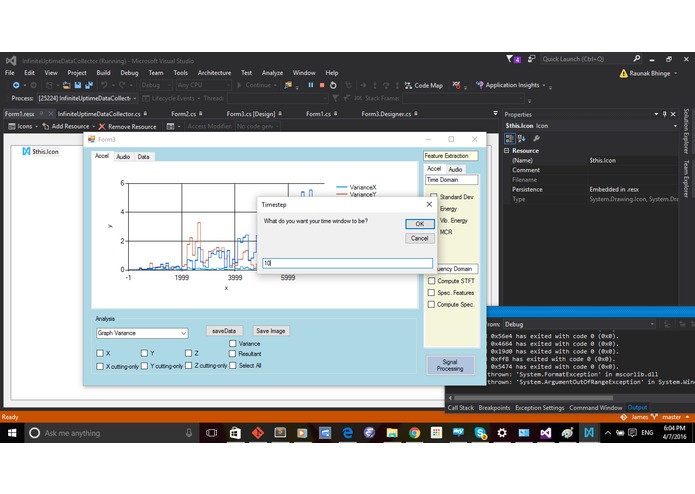Open the Architecture menu

tap(215, 73)
